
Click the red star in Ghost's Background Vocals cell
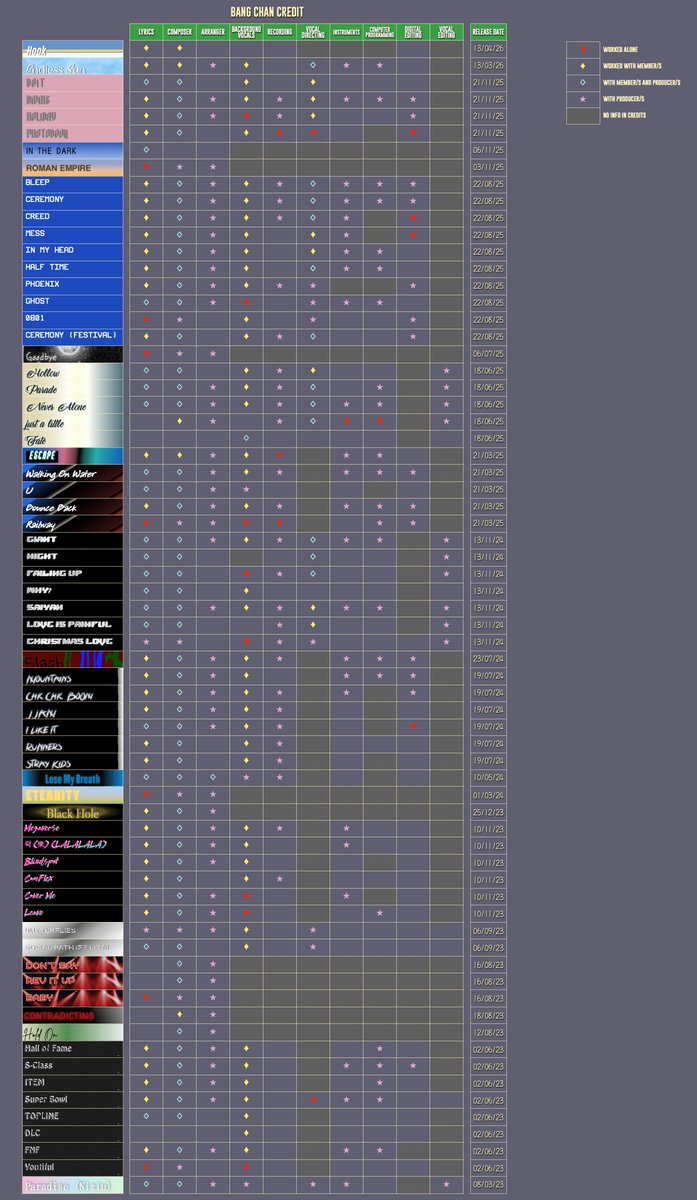click(x=246, y=302)
